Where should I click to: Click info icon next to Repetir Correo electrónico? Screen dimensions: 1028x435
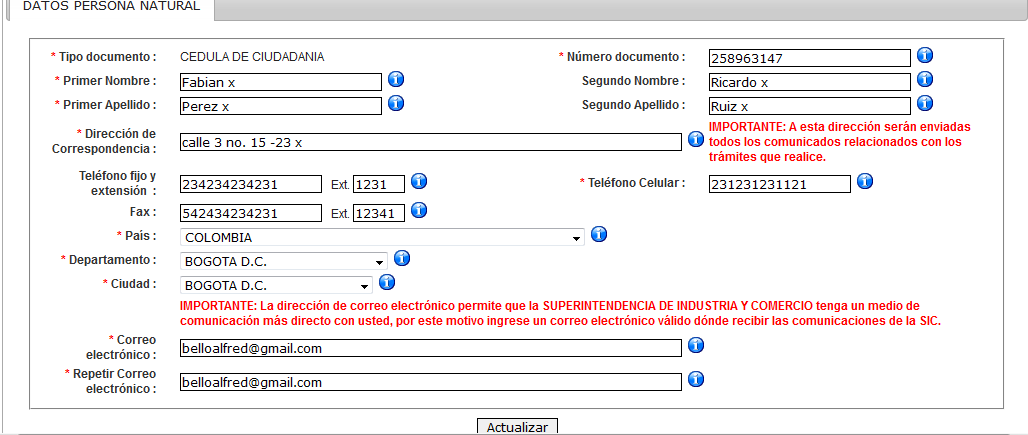(696, 379)
